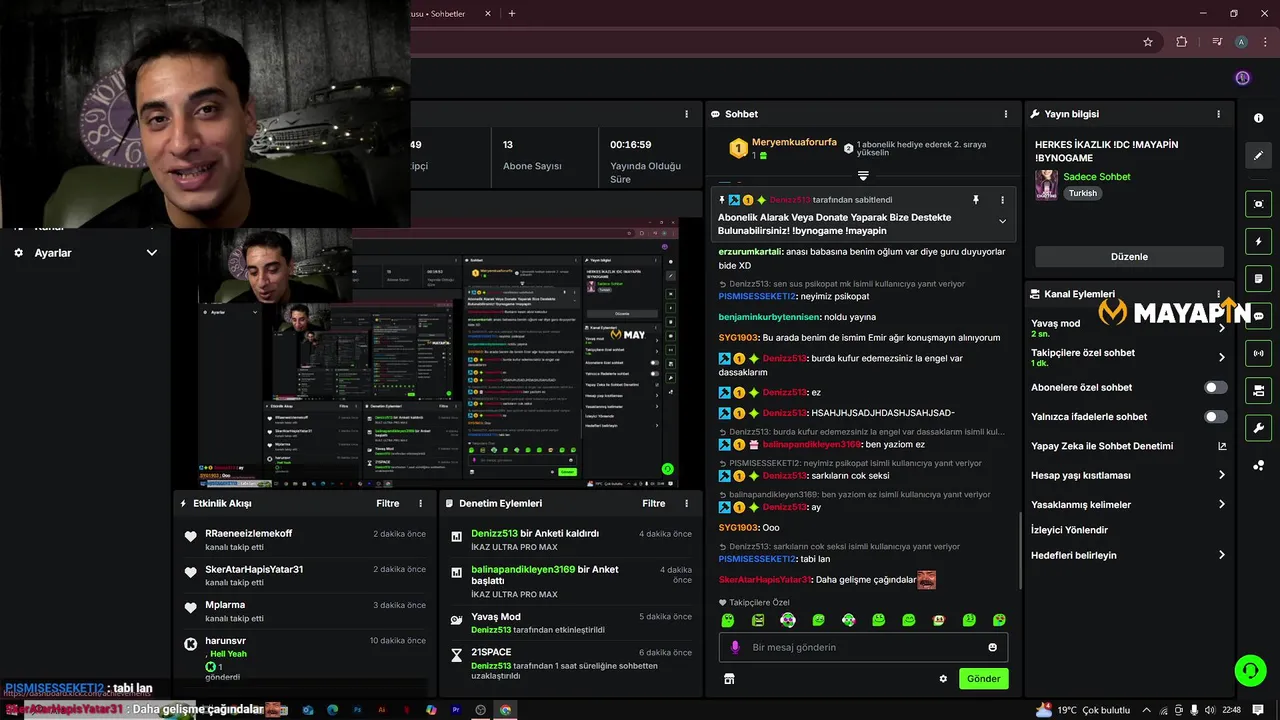Open Filtre in Etkinlik Akışı panel
Viewport: 1280px width, 720px height.
click(x=388, y=503)
